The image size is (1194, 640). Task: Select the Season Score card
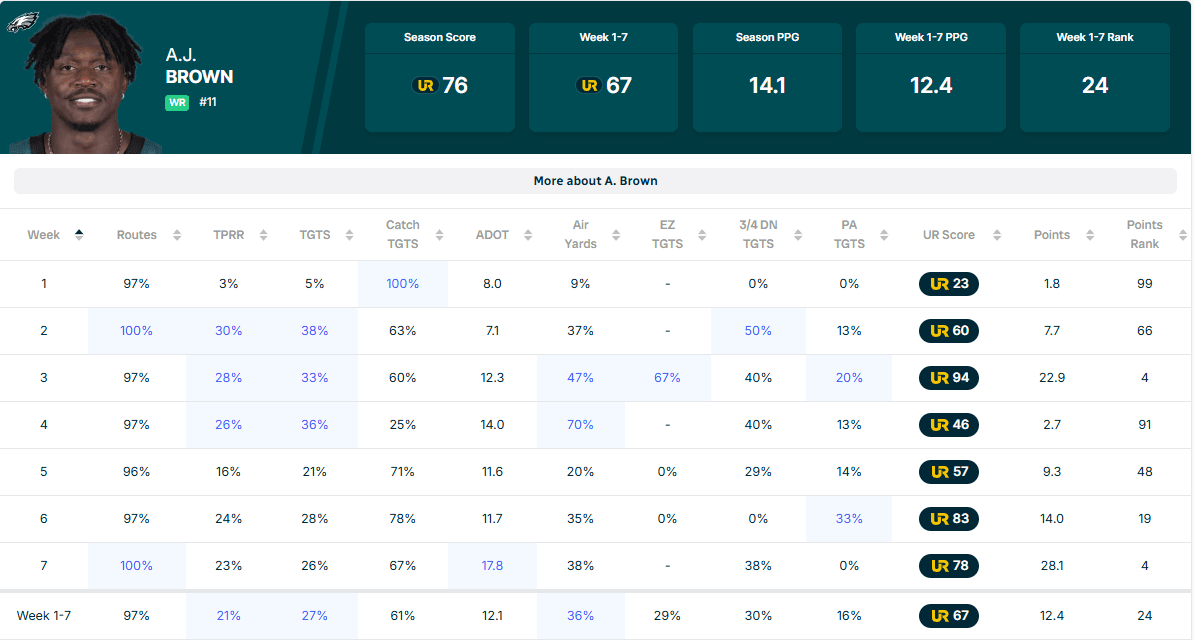(x=439, y=77)
